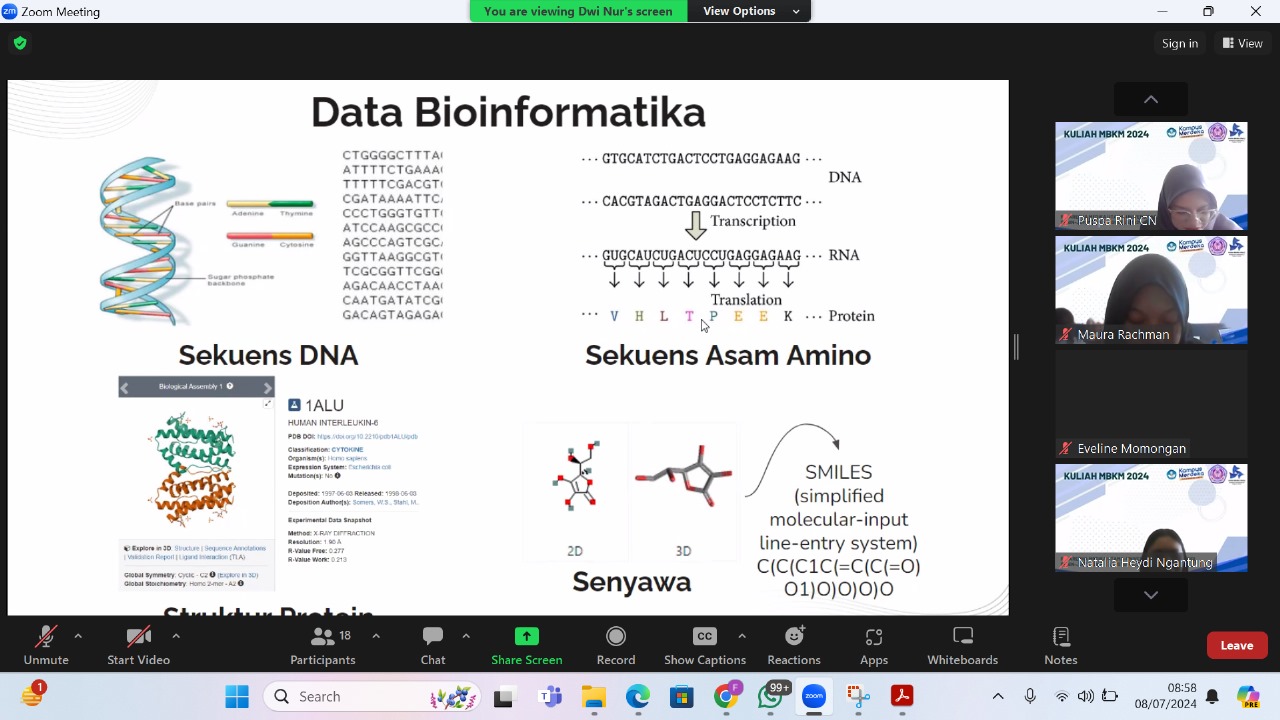Open Whiteboards
1280x720 pixels.
click(963, 646)
